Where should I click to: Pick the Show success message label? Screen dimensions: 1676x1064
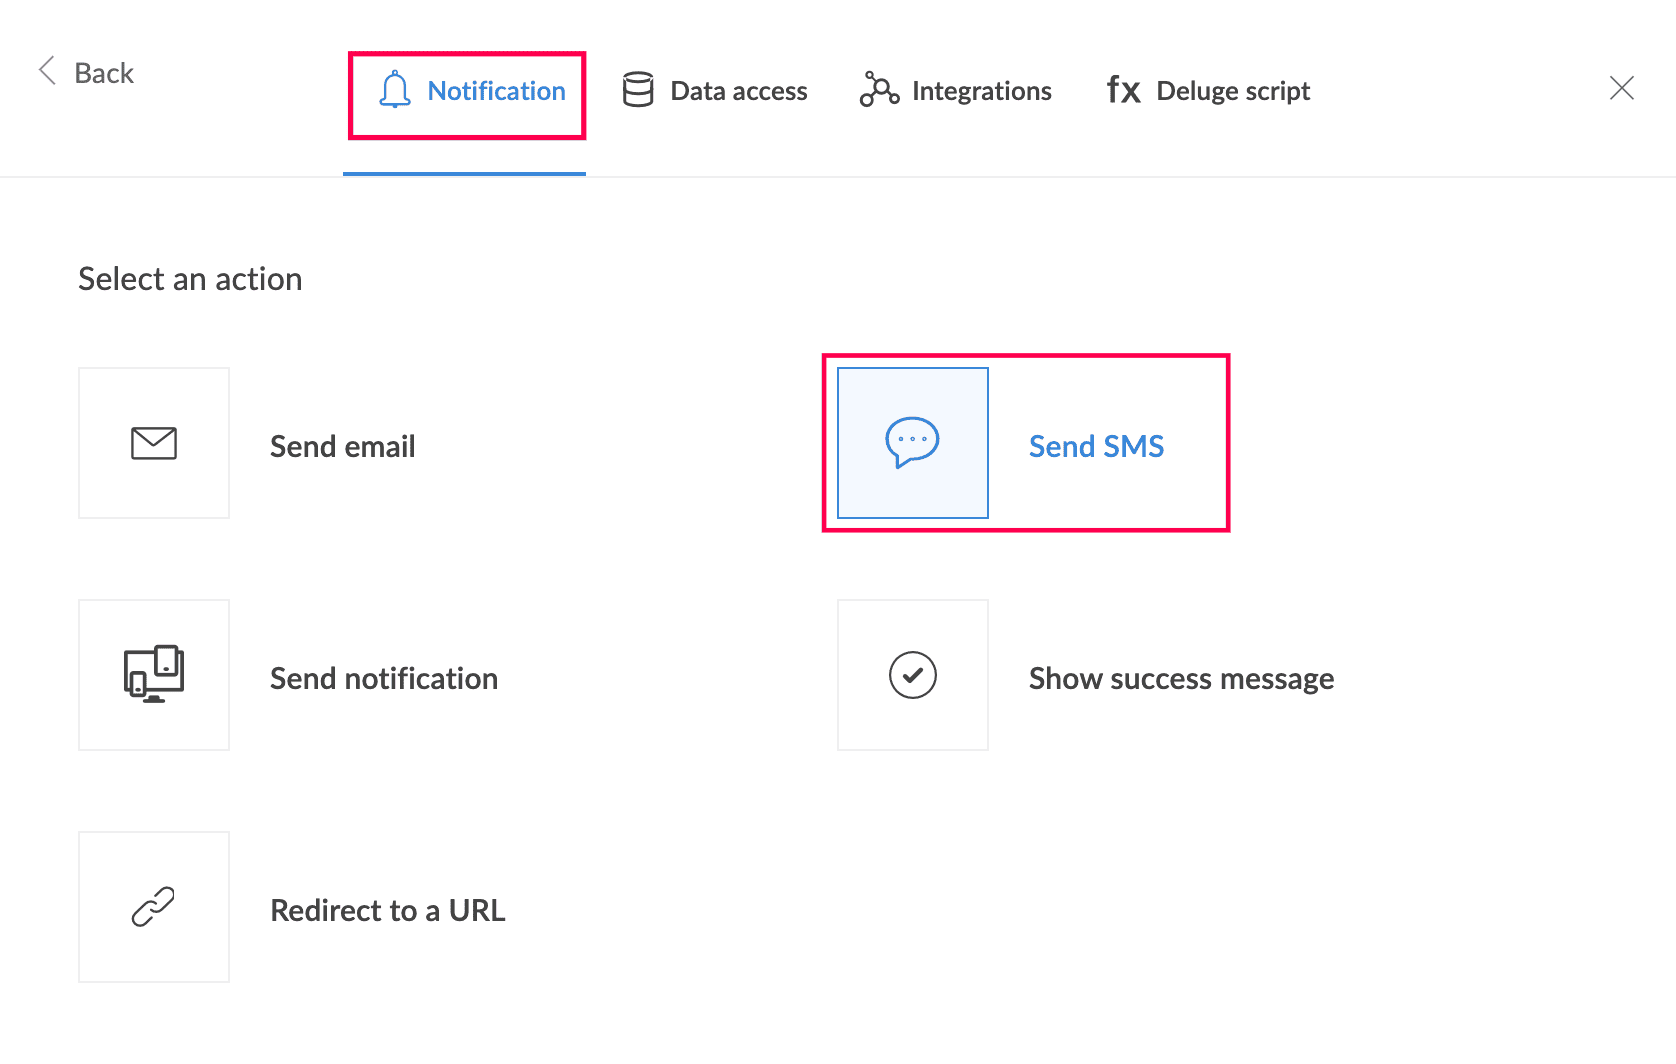1182,678
